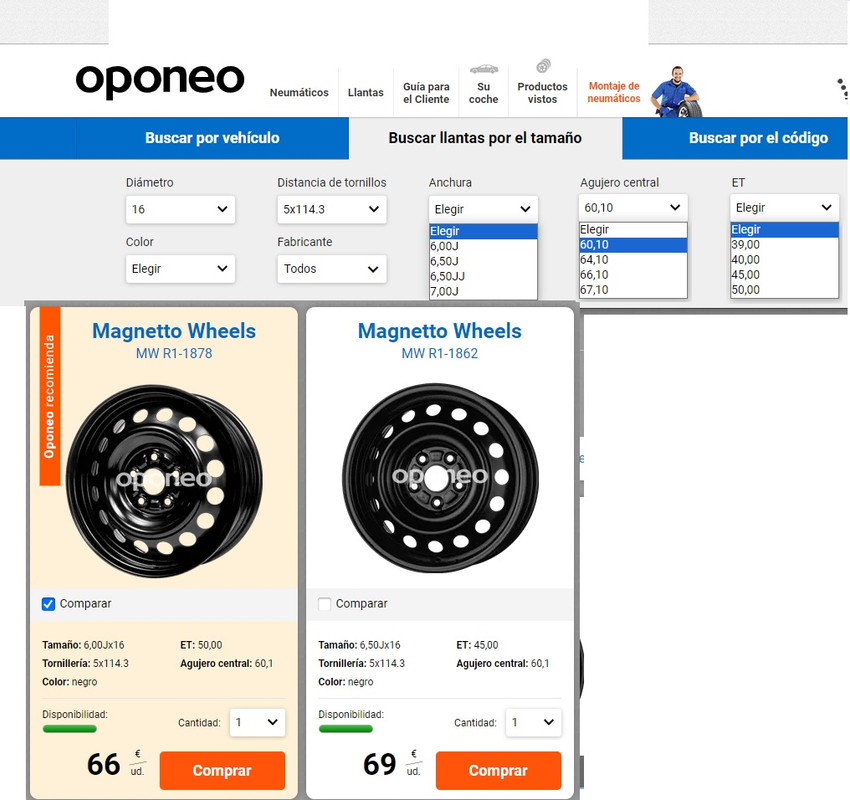
Task: Open the MW R1-1862 model link
Action: 440,353
